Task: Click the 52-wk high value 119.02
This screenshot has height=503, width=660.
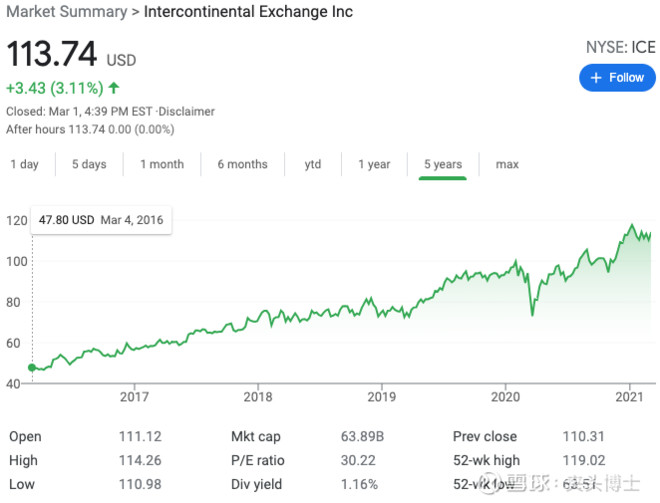Action: (584, 460)
